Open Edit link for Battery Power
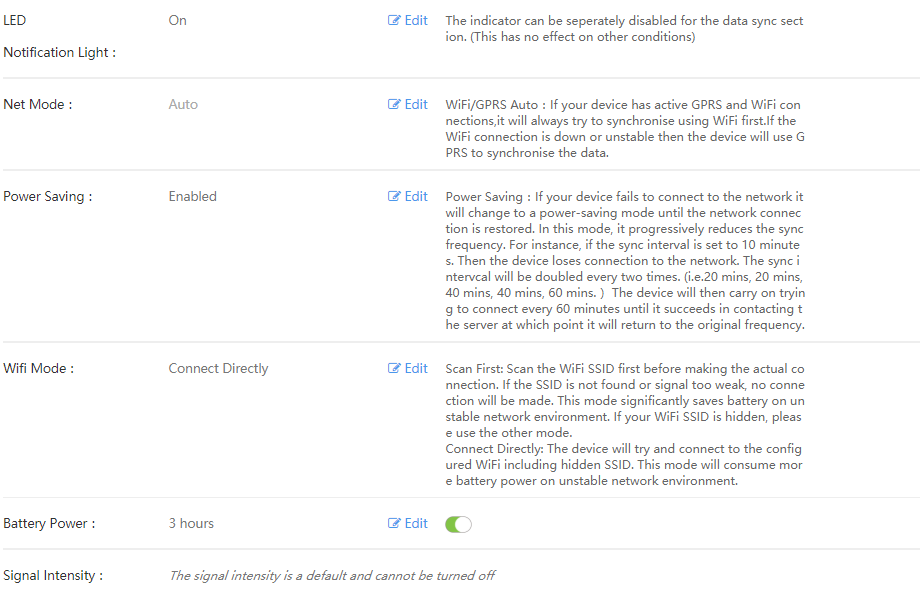Viewport: 920px width, 593px height. coord(408,523)
